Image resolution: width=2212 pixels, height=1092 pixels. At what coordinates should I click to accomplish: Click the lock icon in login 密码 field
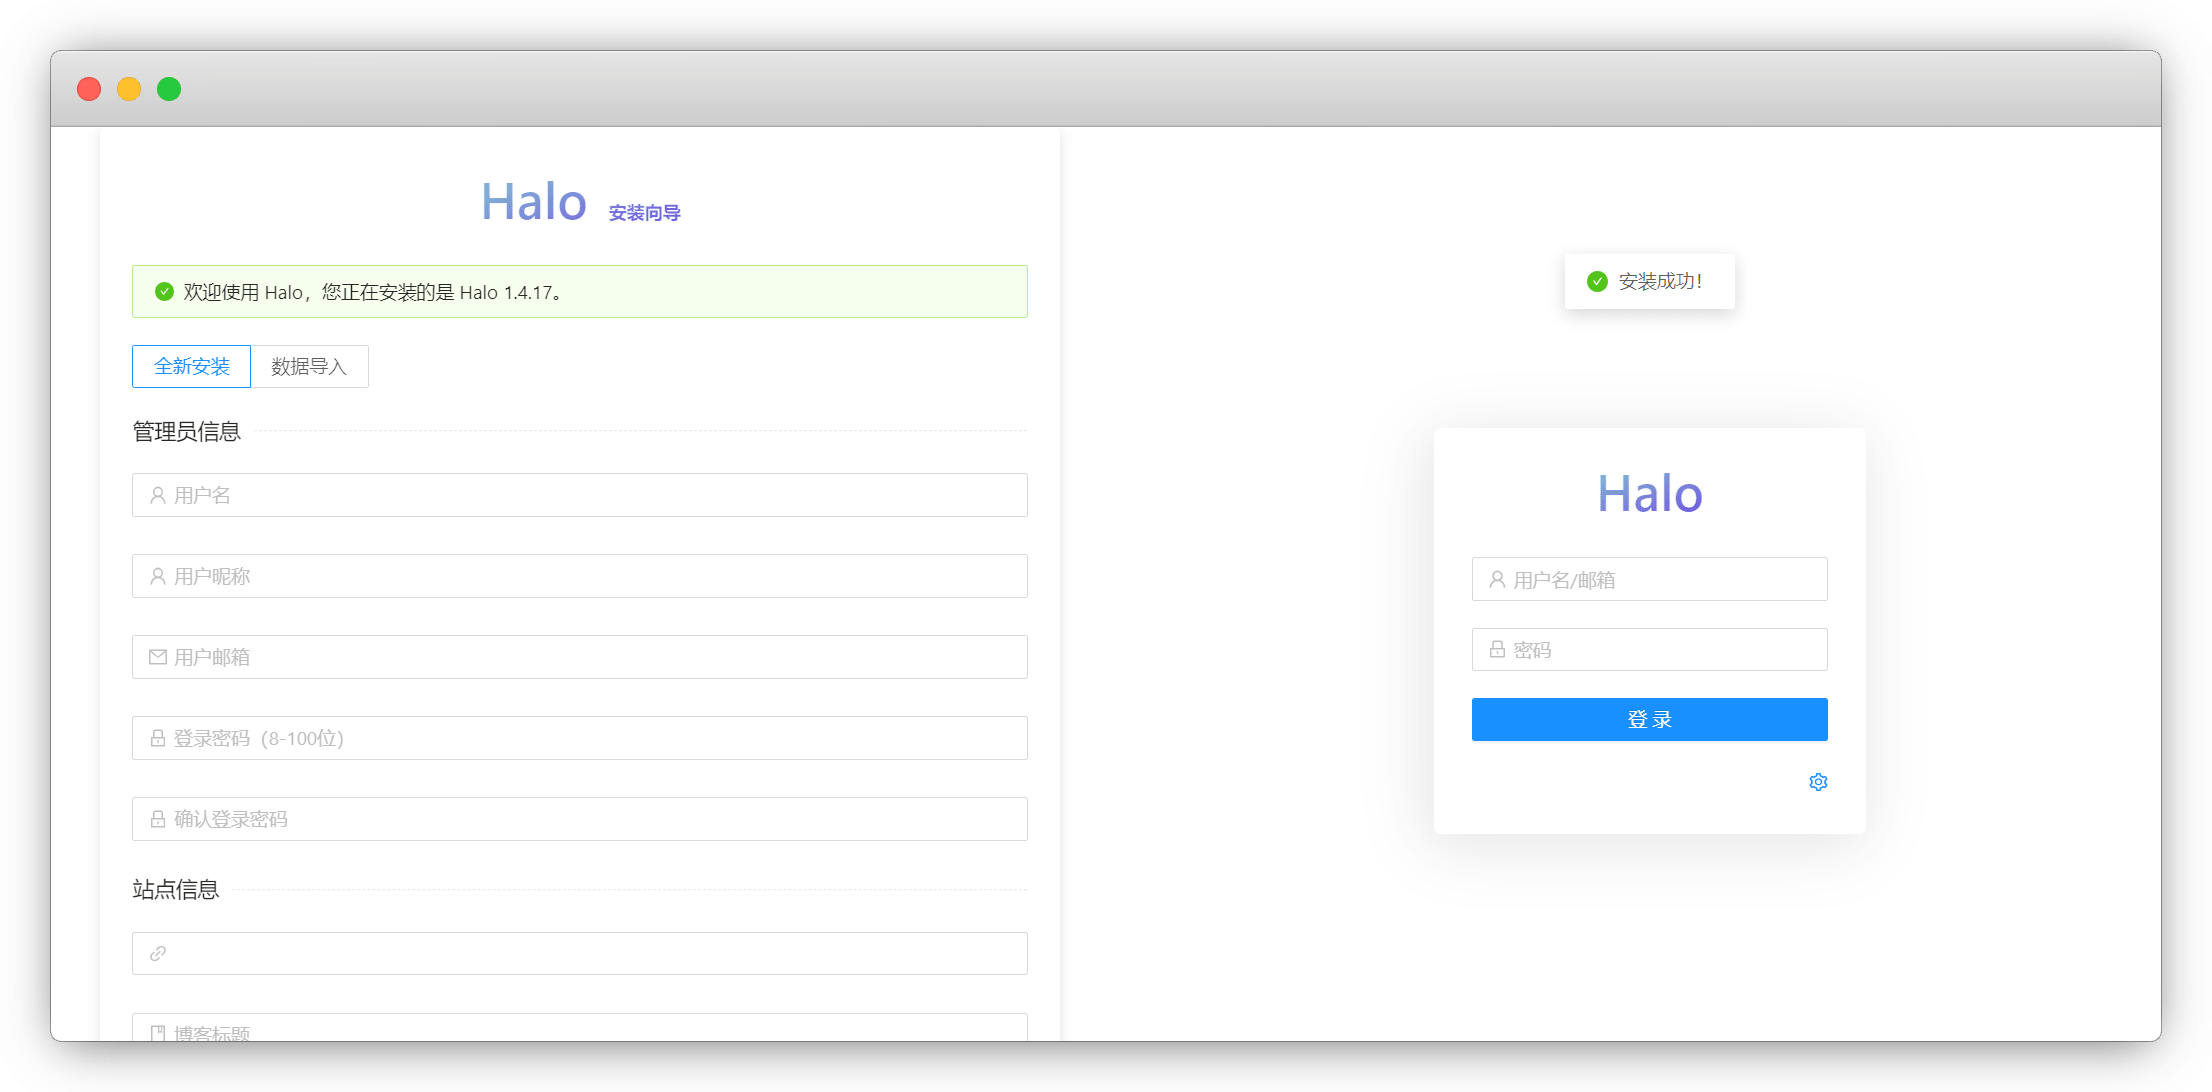1497,650
